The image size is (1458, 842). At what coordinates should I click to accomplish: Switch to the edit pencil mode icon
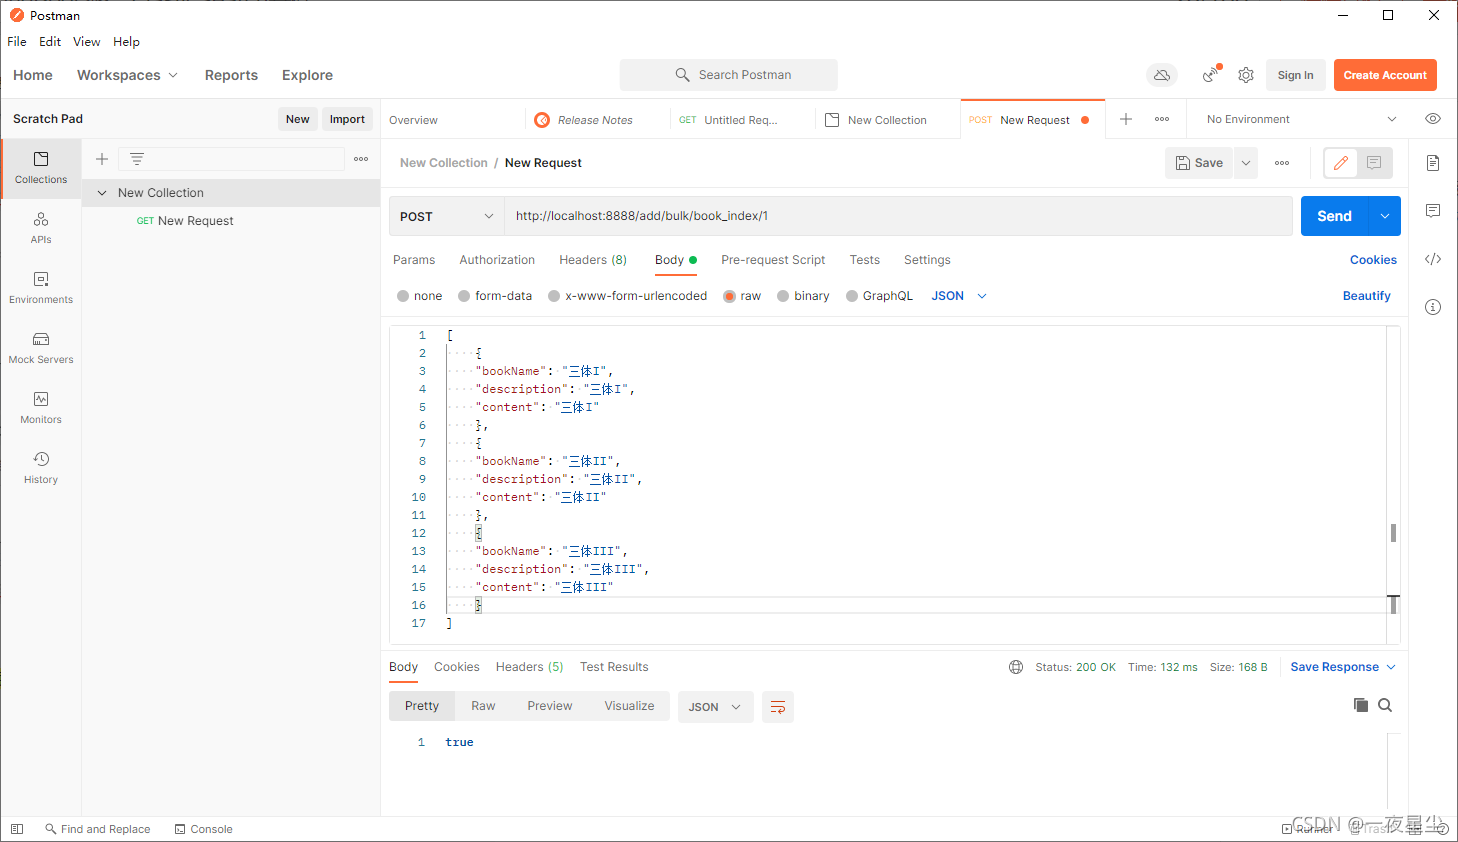(x=1341, y=163)
